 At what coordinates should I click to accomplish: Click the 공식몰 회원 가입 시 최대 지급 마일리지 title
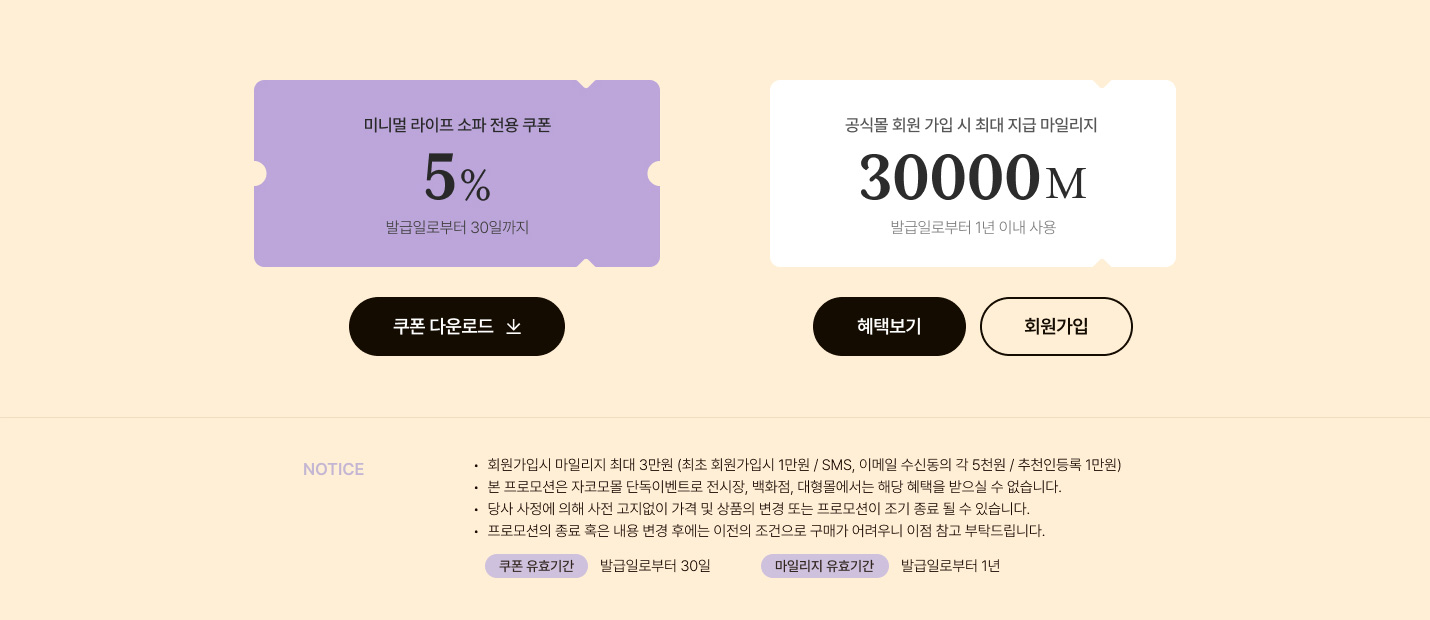[x=972, y=125]
